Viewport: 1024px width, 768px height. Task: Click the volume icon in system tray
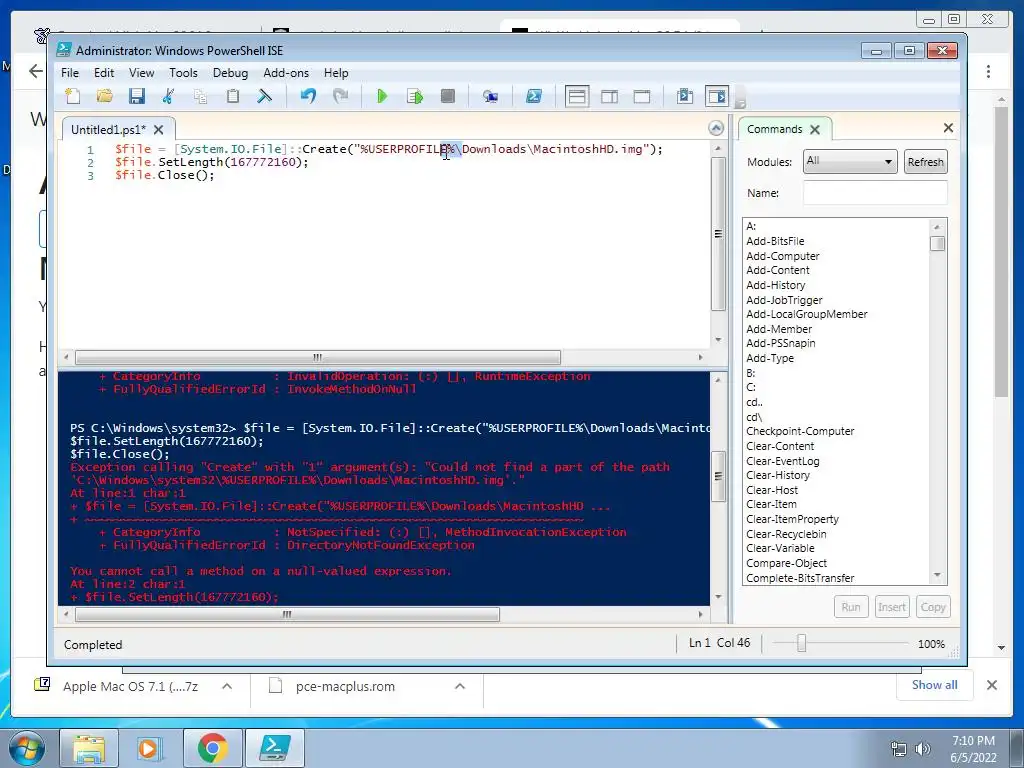(922, 749)
